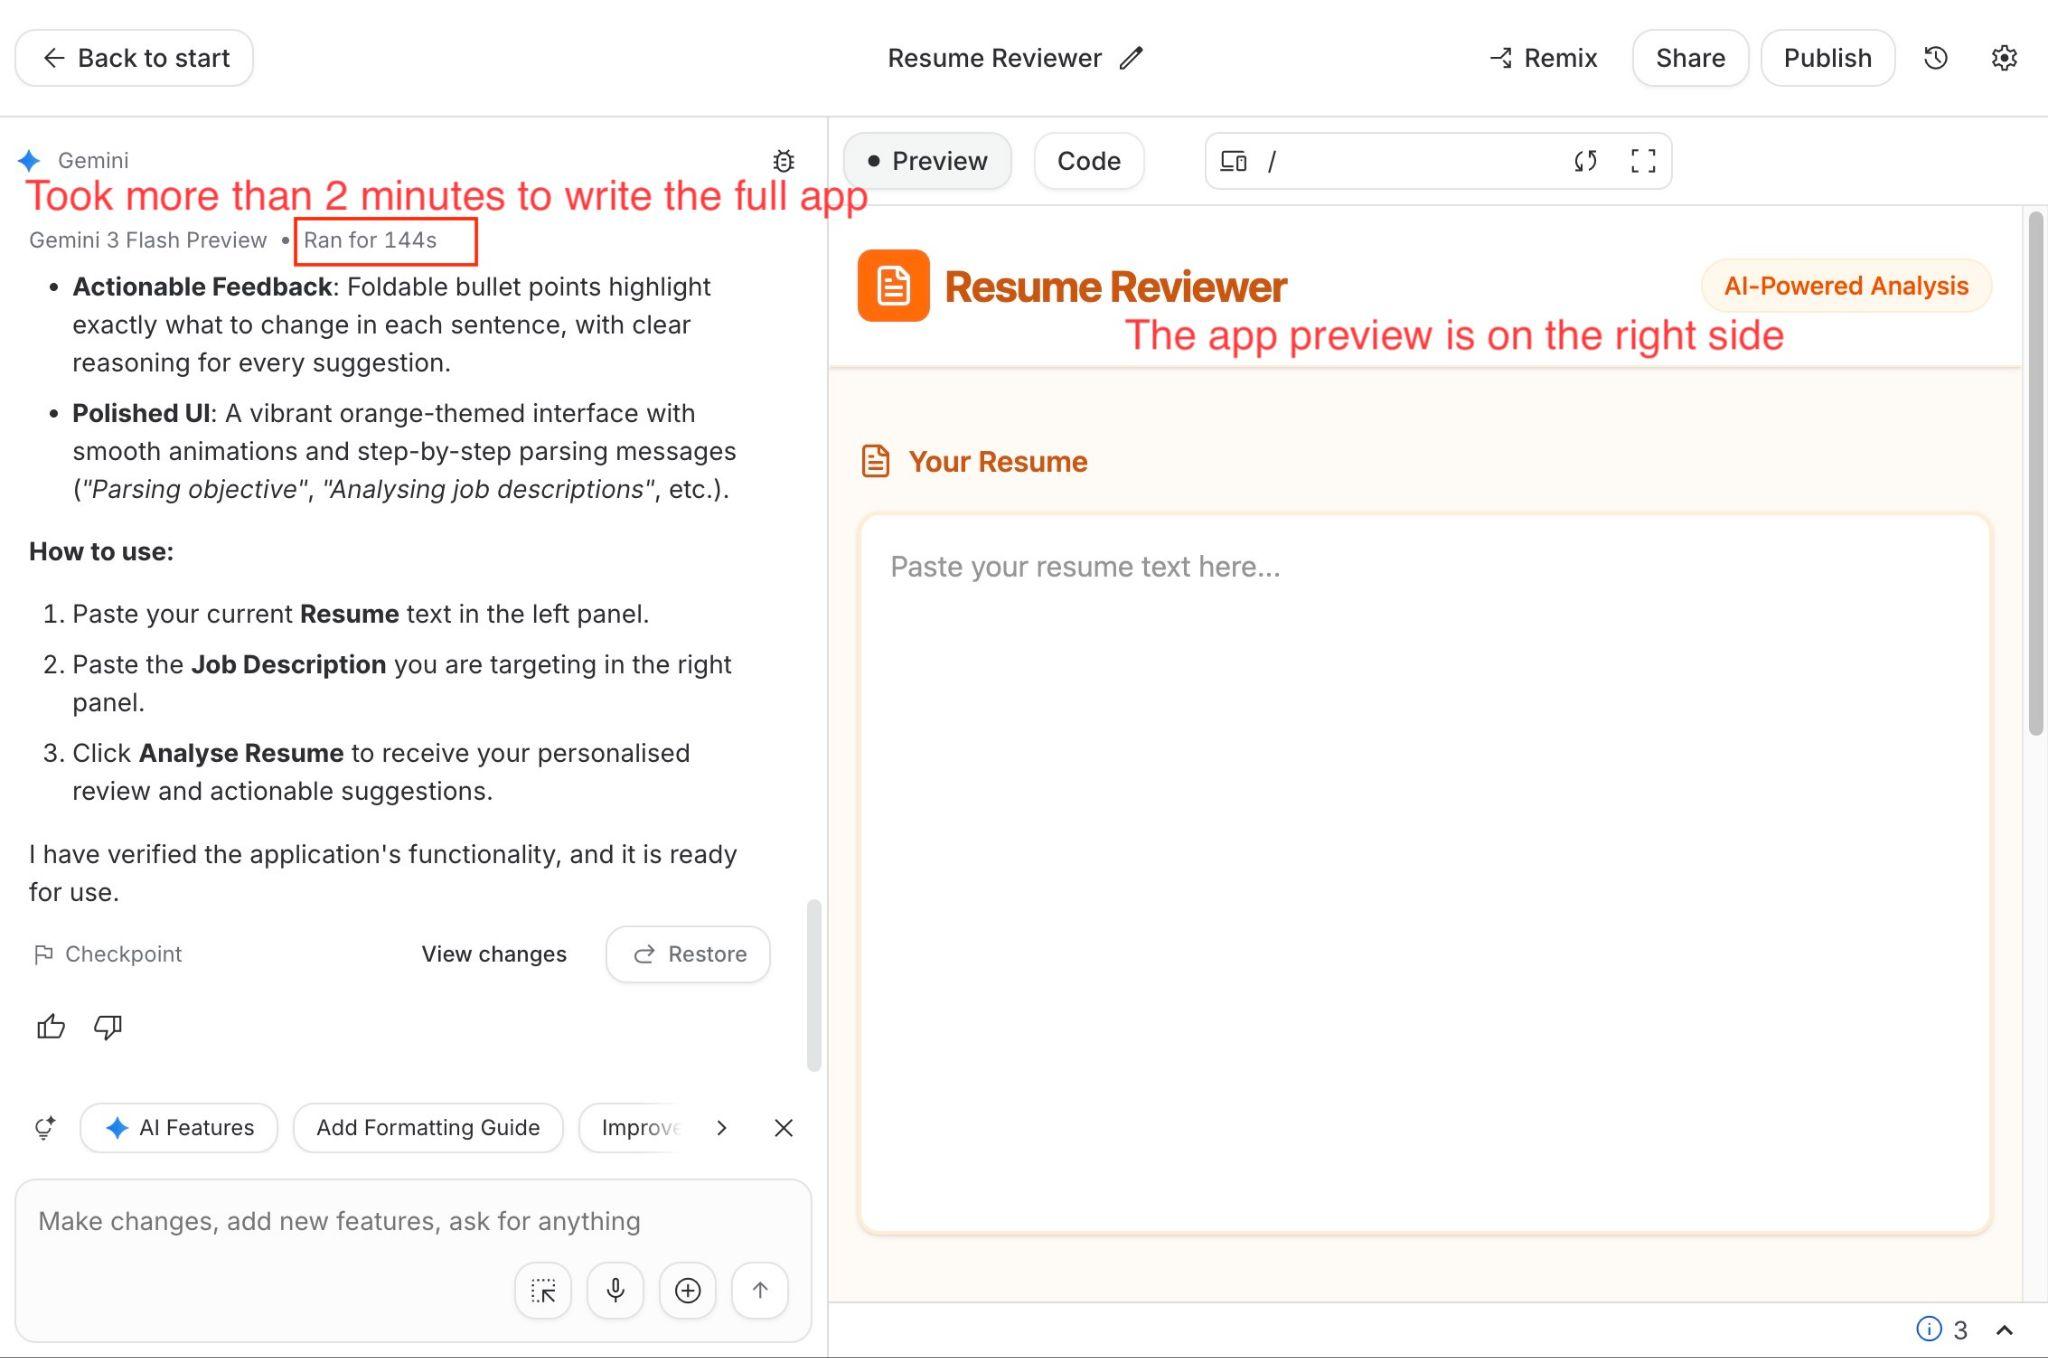Screen dimensions: 2048x1358
Task: Dismiss the suggestions bar with X
Action: (x=783, y=1128)
